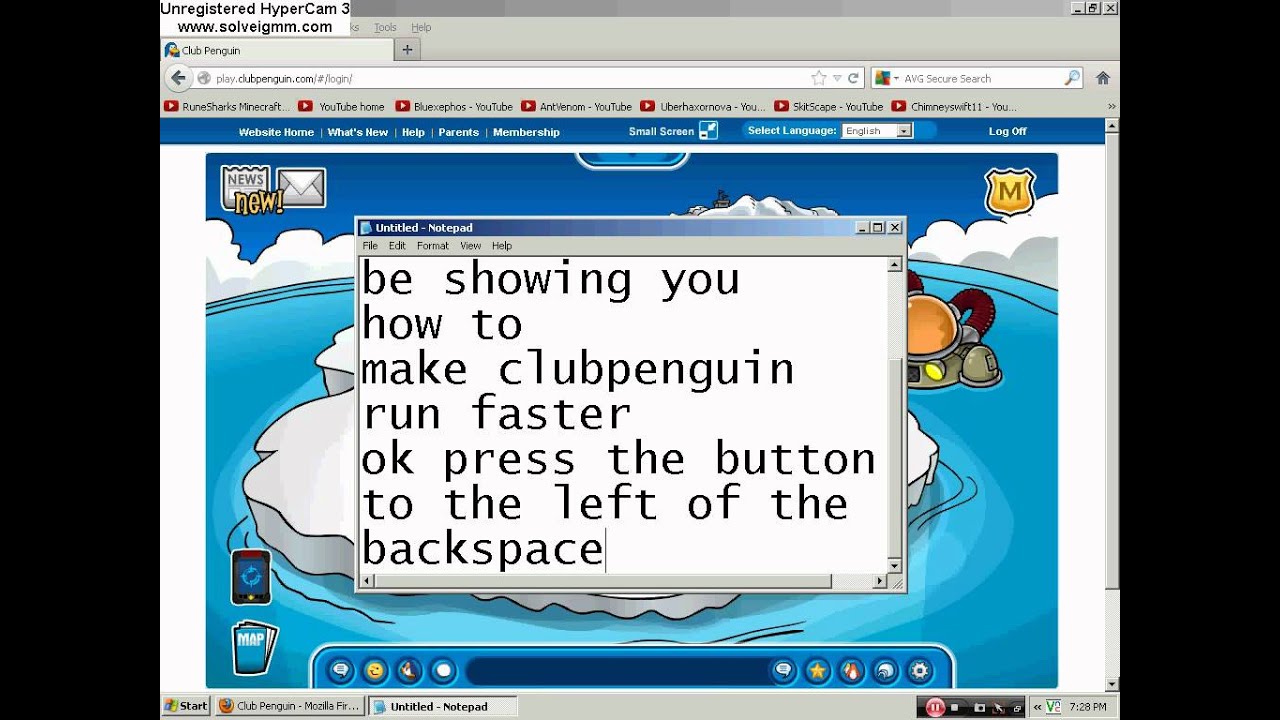Open the moderator M badge
1280x720 pixels.
click(1009, 192)
